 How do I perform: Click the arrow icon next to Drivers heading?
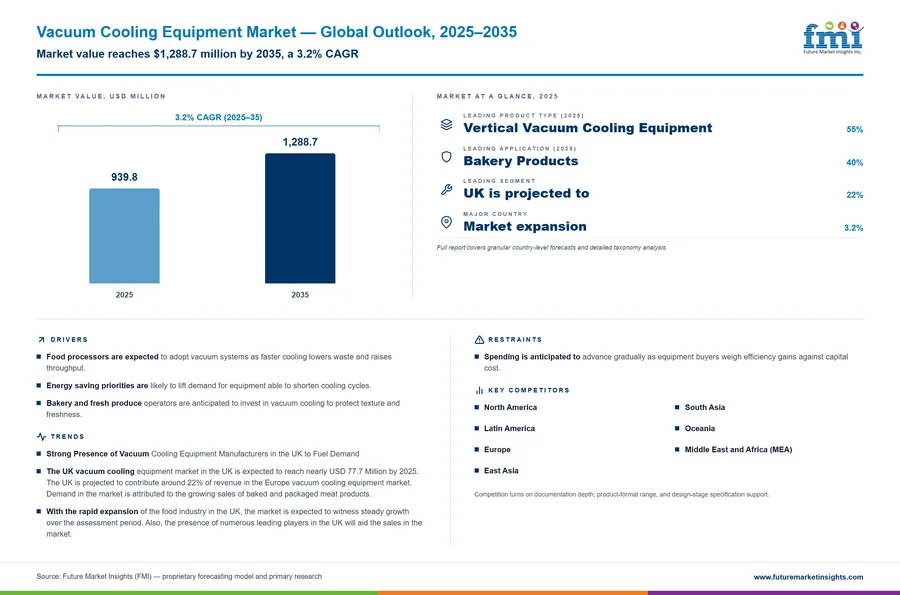click(x=41, y=340)
